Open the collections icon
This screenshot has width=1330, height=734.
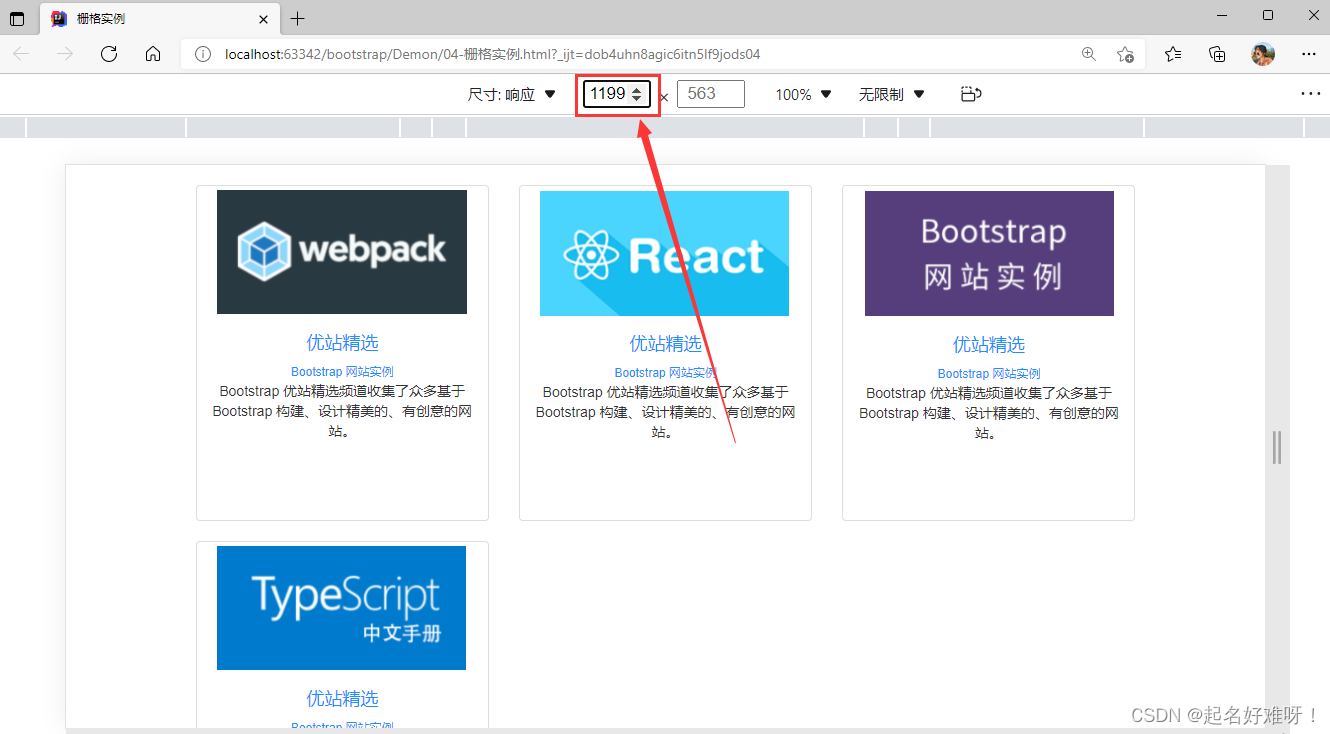[1217, 54]
